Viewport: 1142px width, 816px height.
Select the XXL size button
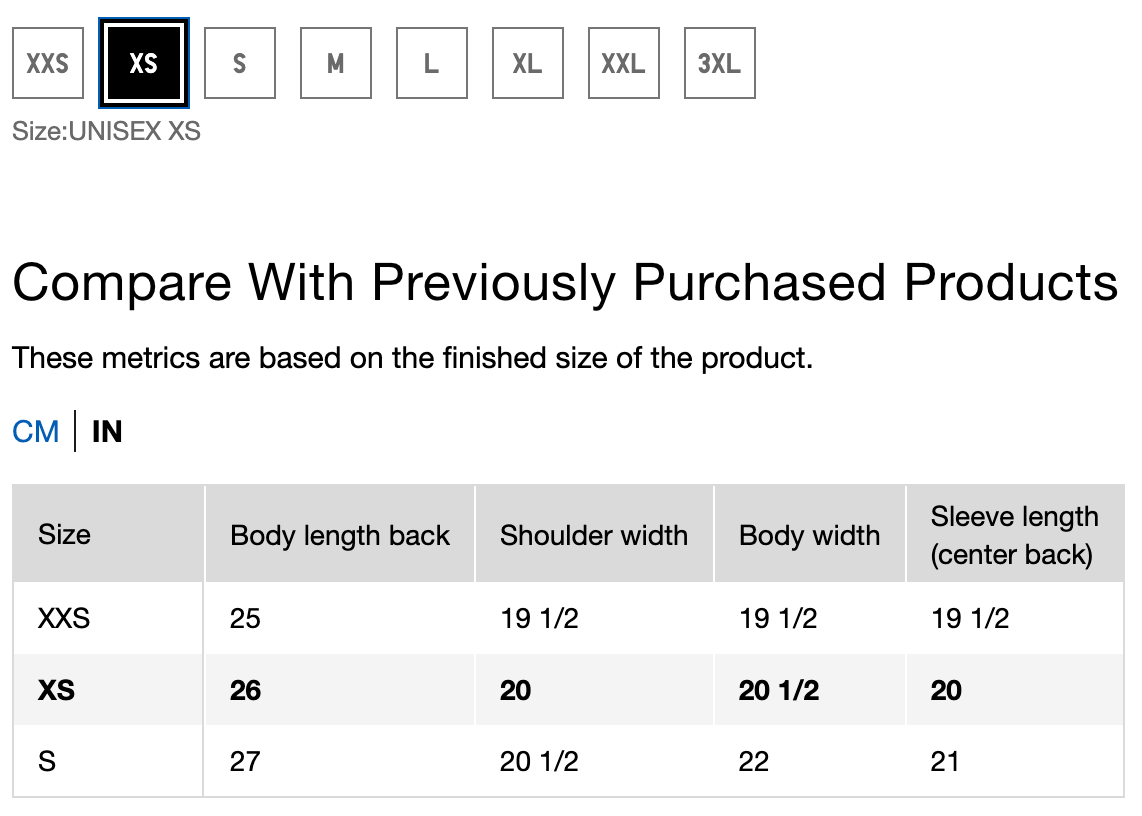(624, 63)
